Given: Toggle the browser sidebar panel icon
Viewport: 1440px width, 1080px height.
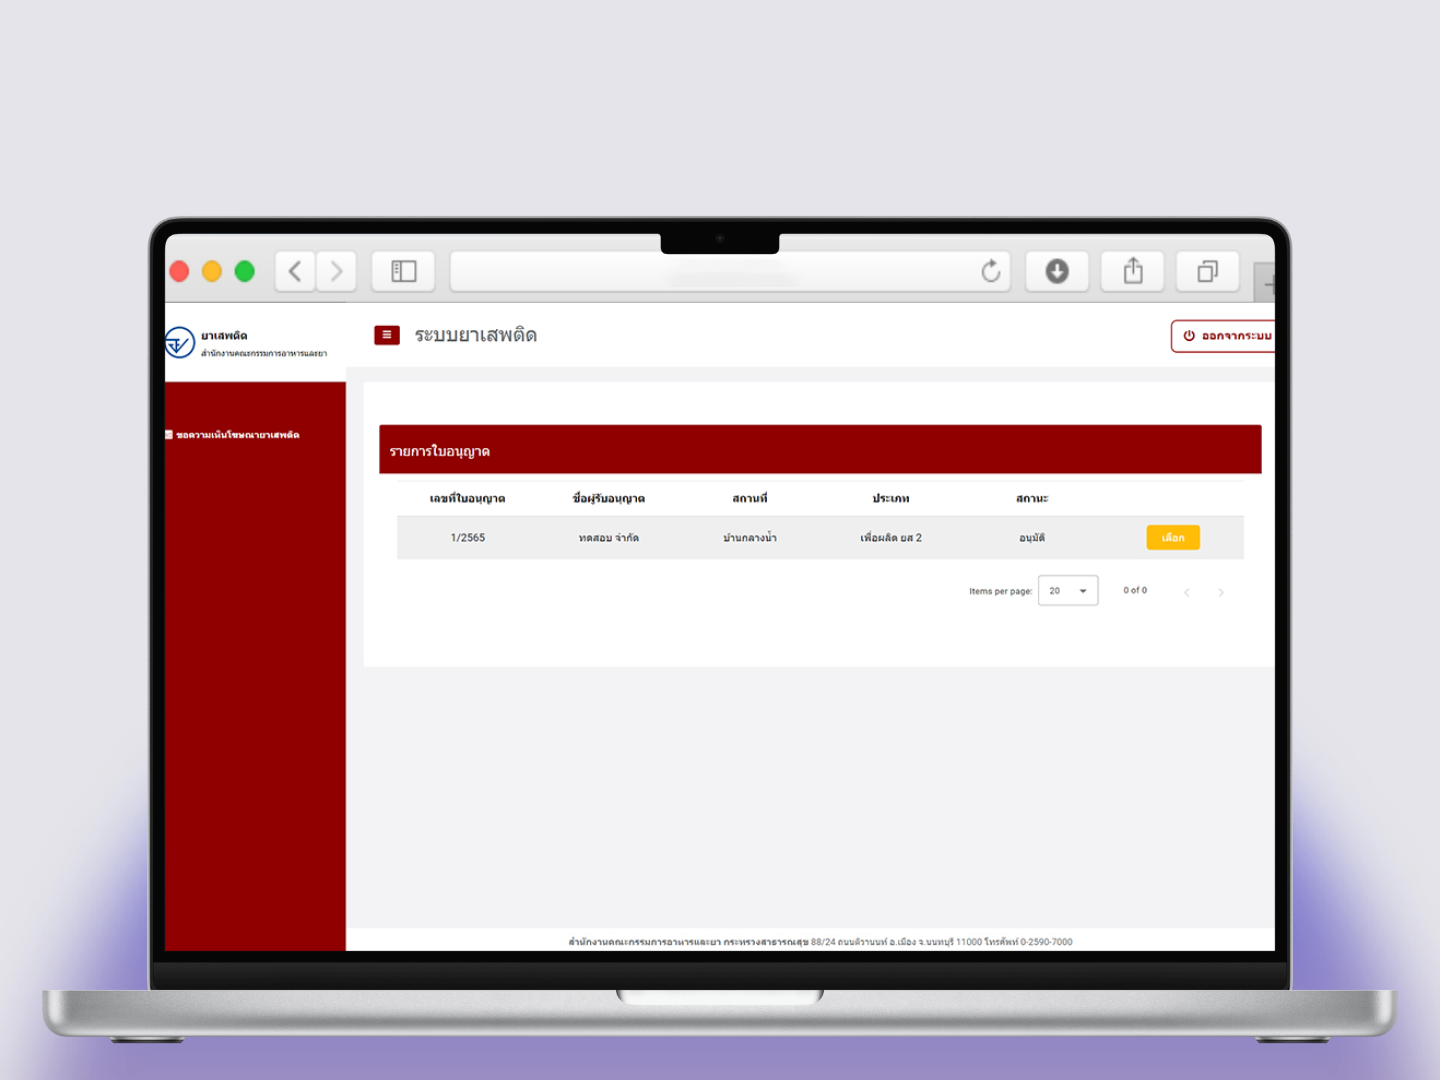Looking at the screenshot, I should [x=403, y=271].
